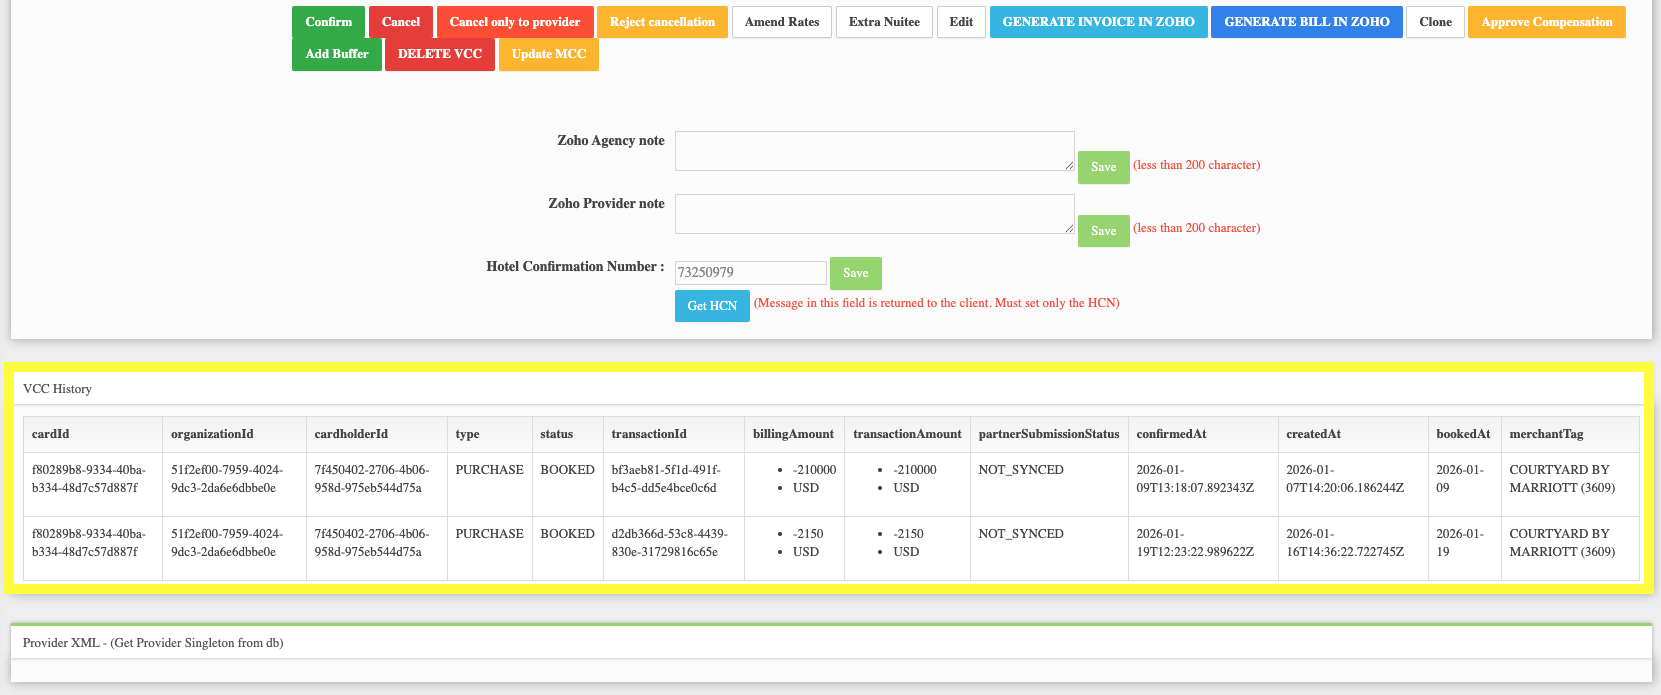The image size is (1661, 695).
Task: Click the green Confirm button
Action: point(329,22)
